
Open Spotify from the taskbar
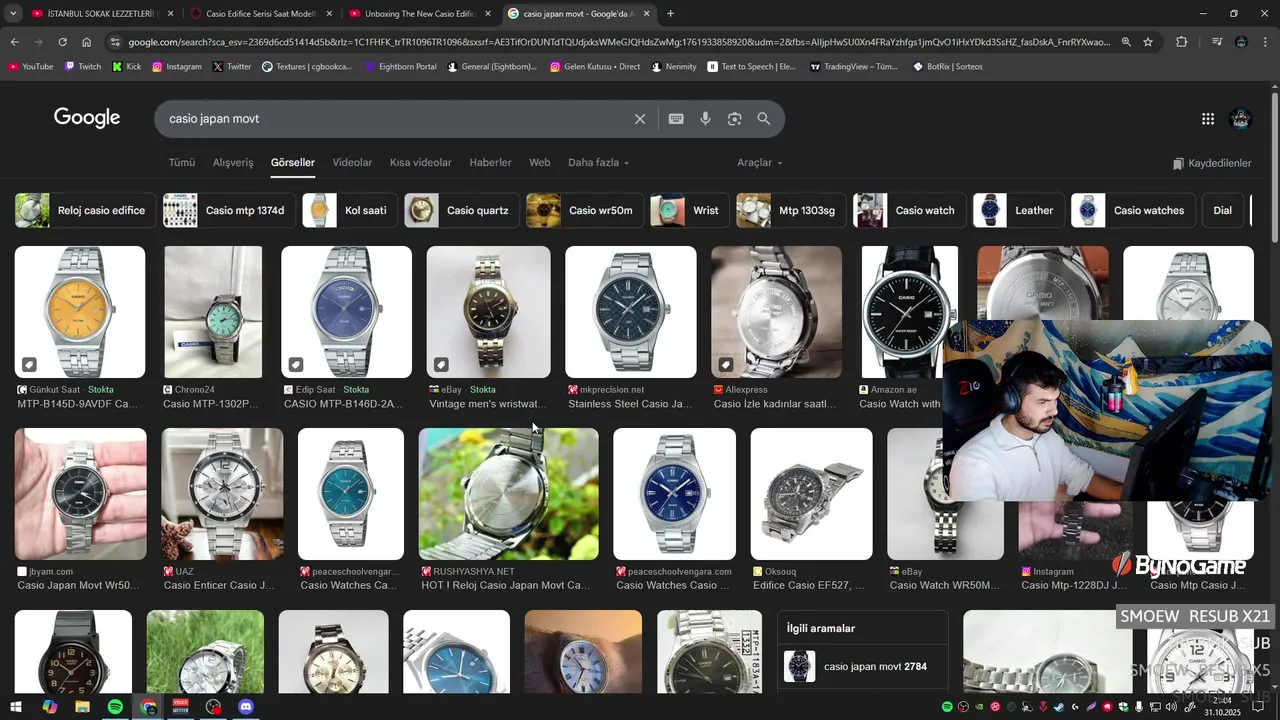[x=115, y=707]
